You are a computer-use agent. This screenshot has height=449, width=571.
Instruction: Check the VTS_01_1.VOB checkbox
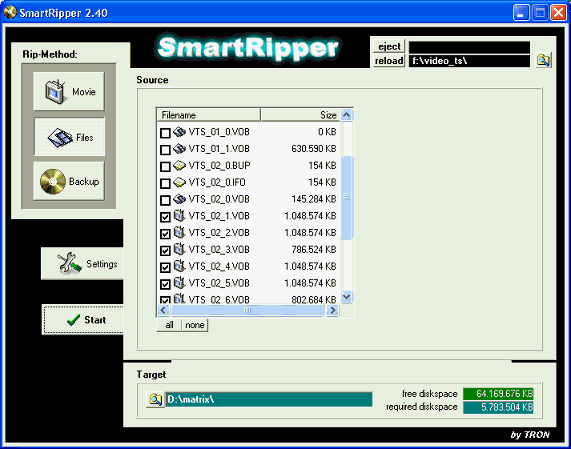click(x=165, y=149)
